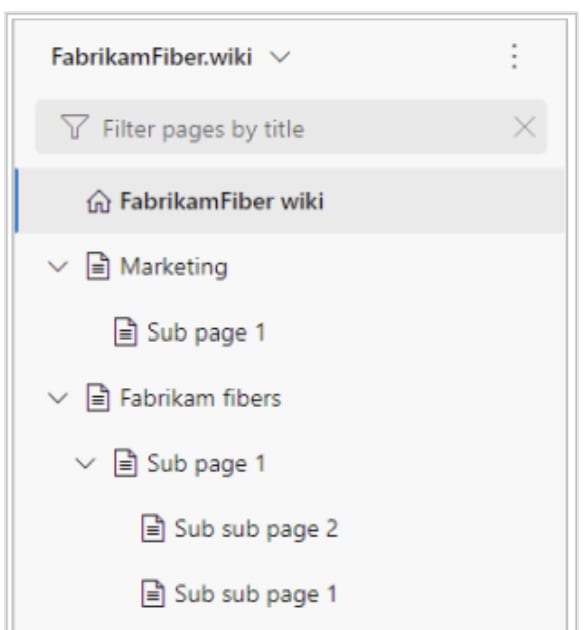Open the wiki more options menu
This screenshot has width=584, height=630.
[514, 56]
